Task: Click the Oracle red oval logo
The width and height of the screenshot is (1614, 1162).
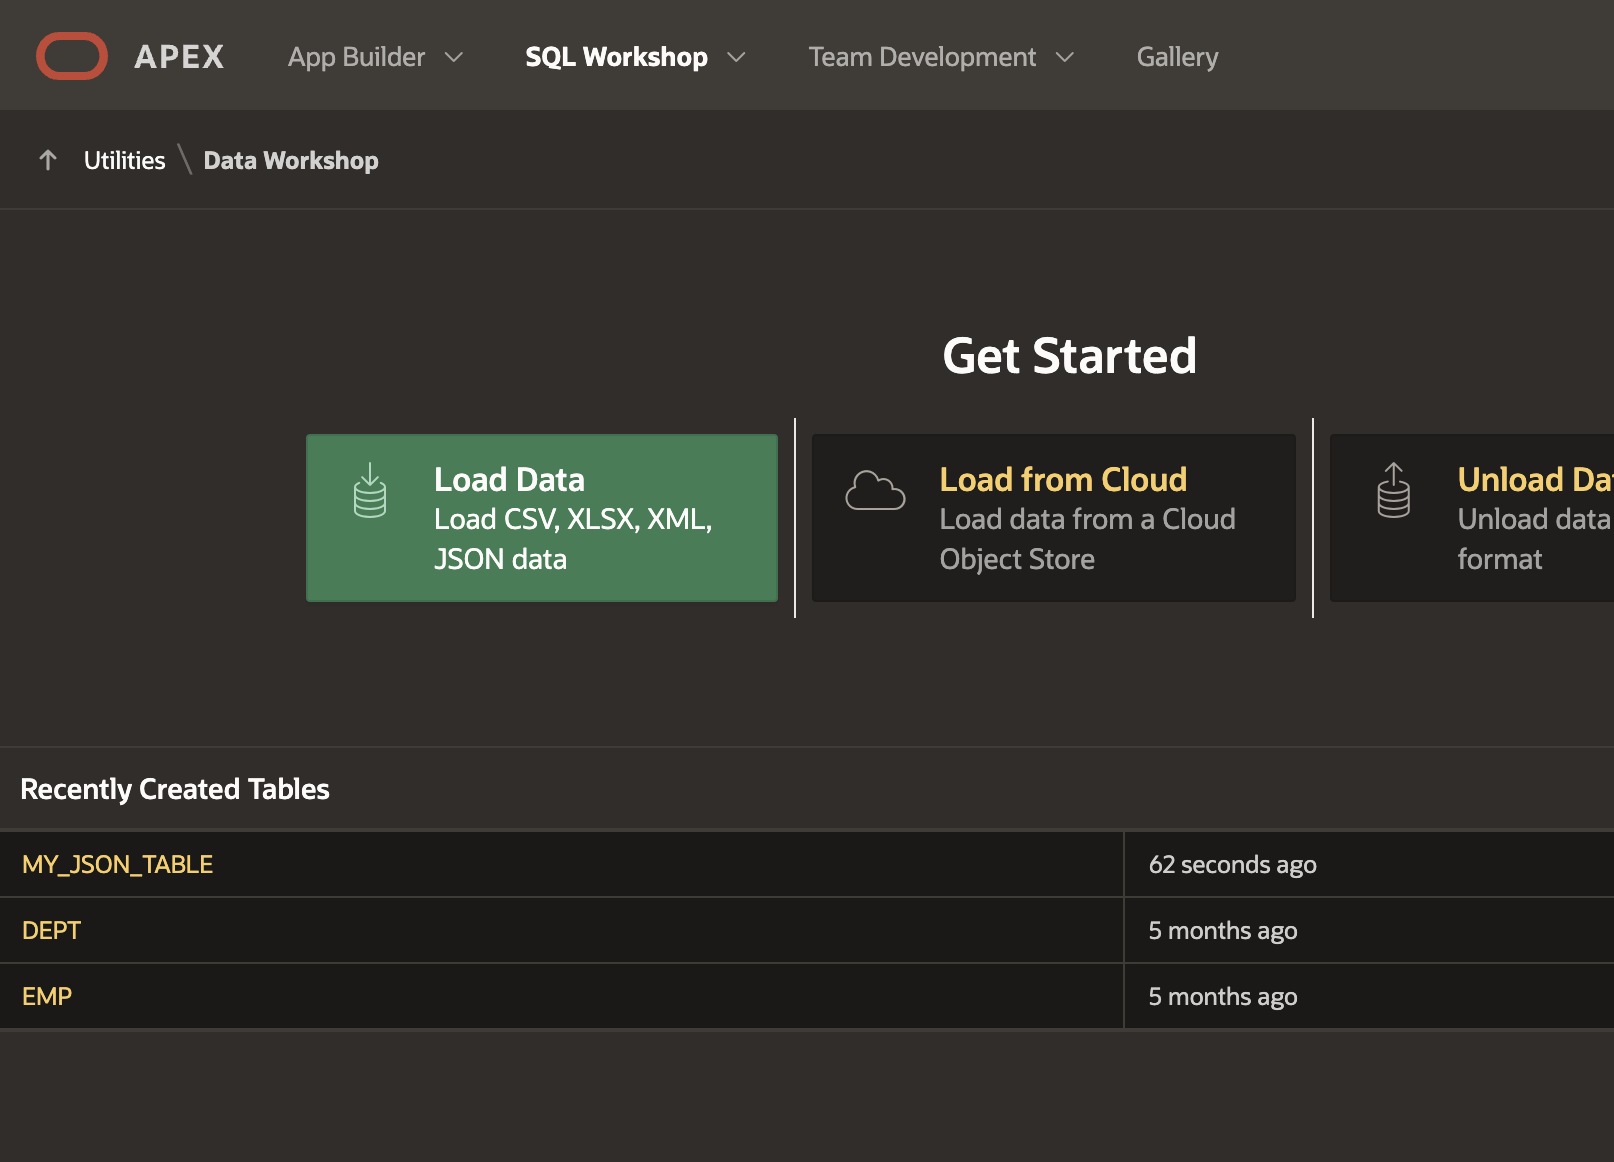Action: (72, 56)
